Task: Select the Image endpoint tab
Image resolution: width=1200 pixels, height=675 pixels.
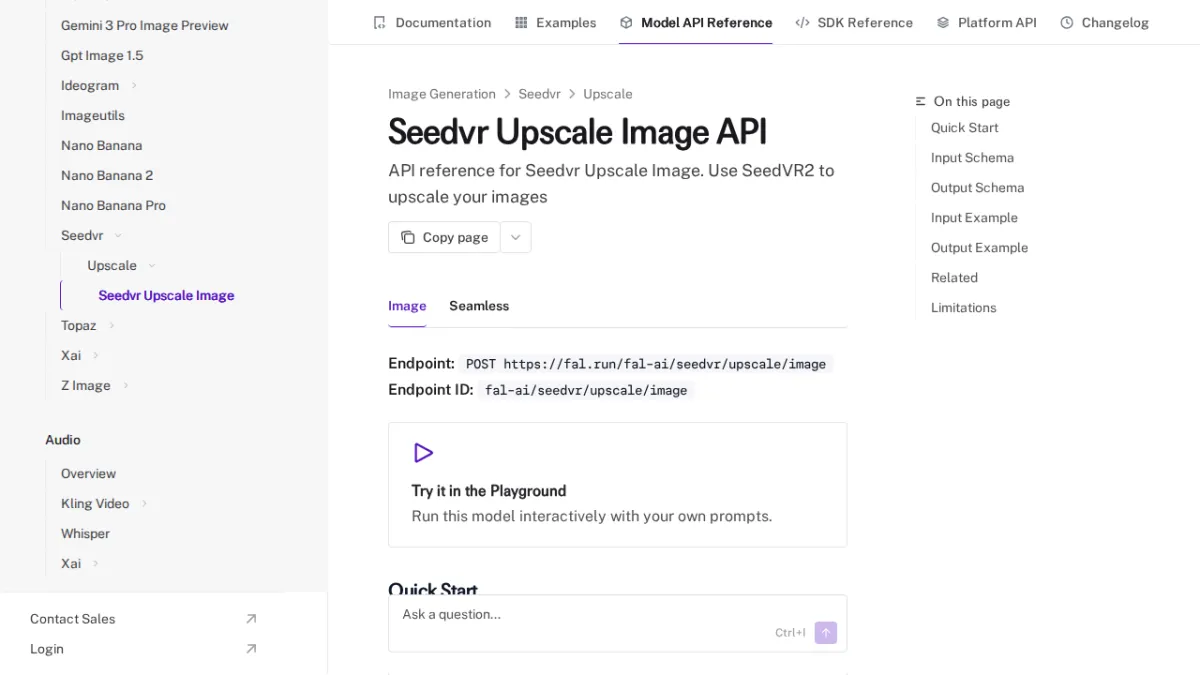Action: 407,306
